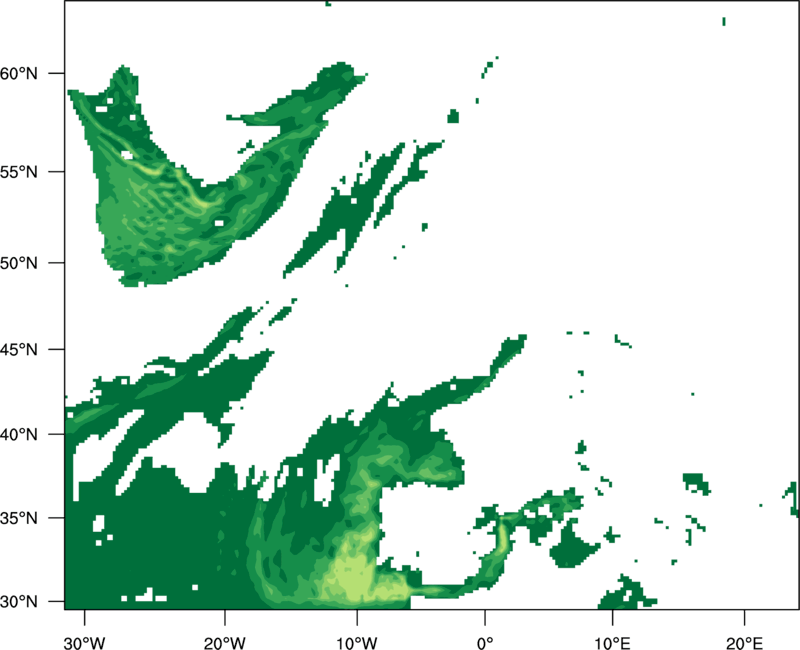Click the 40°N latitude label
The image size is (800, 650).
click(18, 434)
